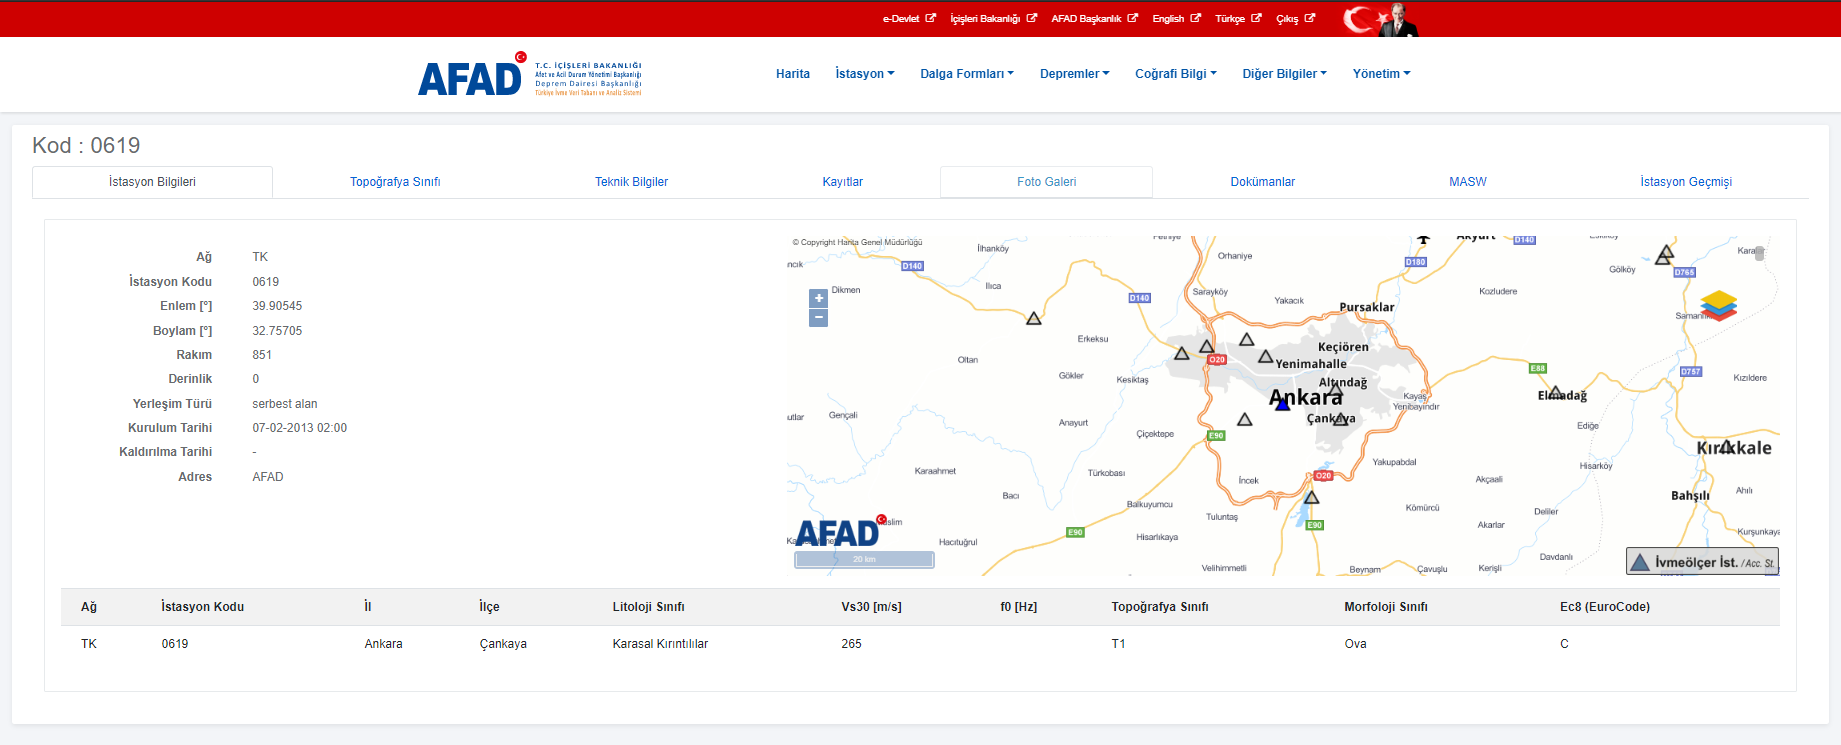The height and width of the screenshot is (745, 1841).
Task: Open the Yönetim dropdown menu
Action: [1382, 74]
